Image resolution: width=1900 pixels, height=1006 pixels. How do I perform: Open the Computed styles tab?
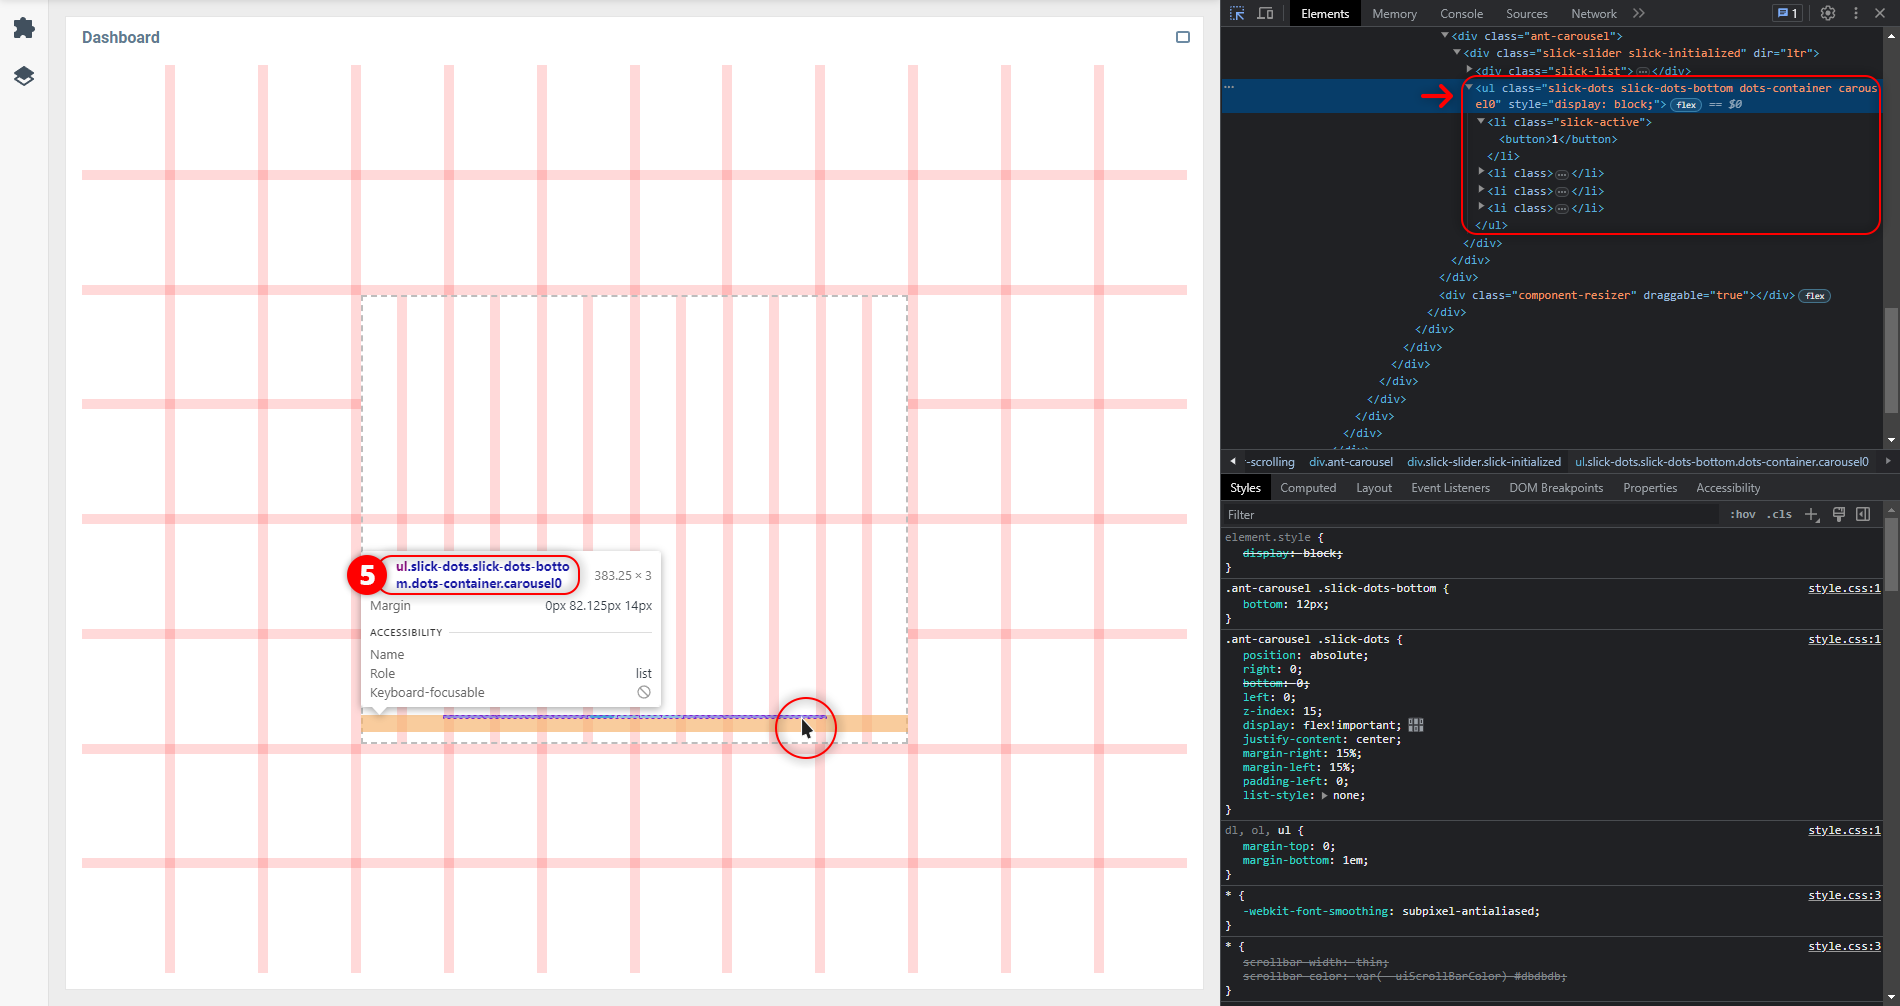pyautogui.click(x=1308, y=488)
